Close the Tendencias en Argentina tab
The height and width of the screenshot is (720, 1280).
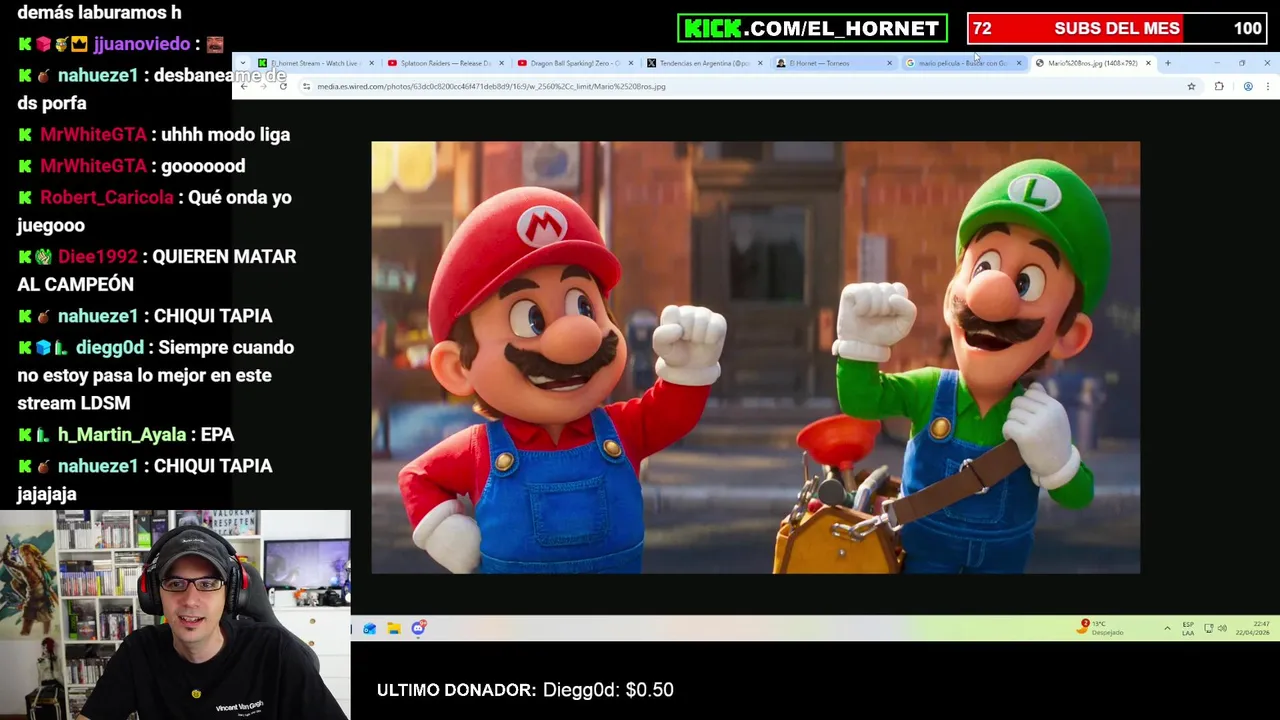760,63
